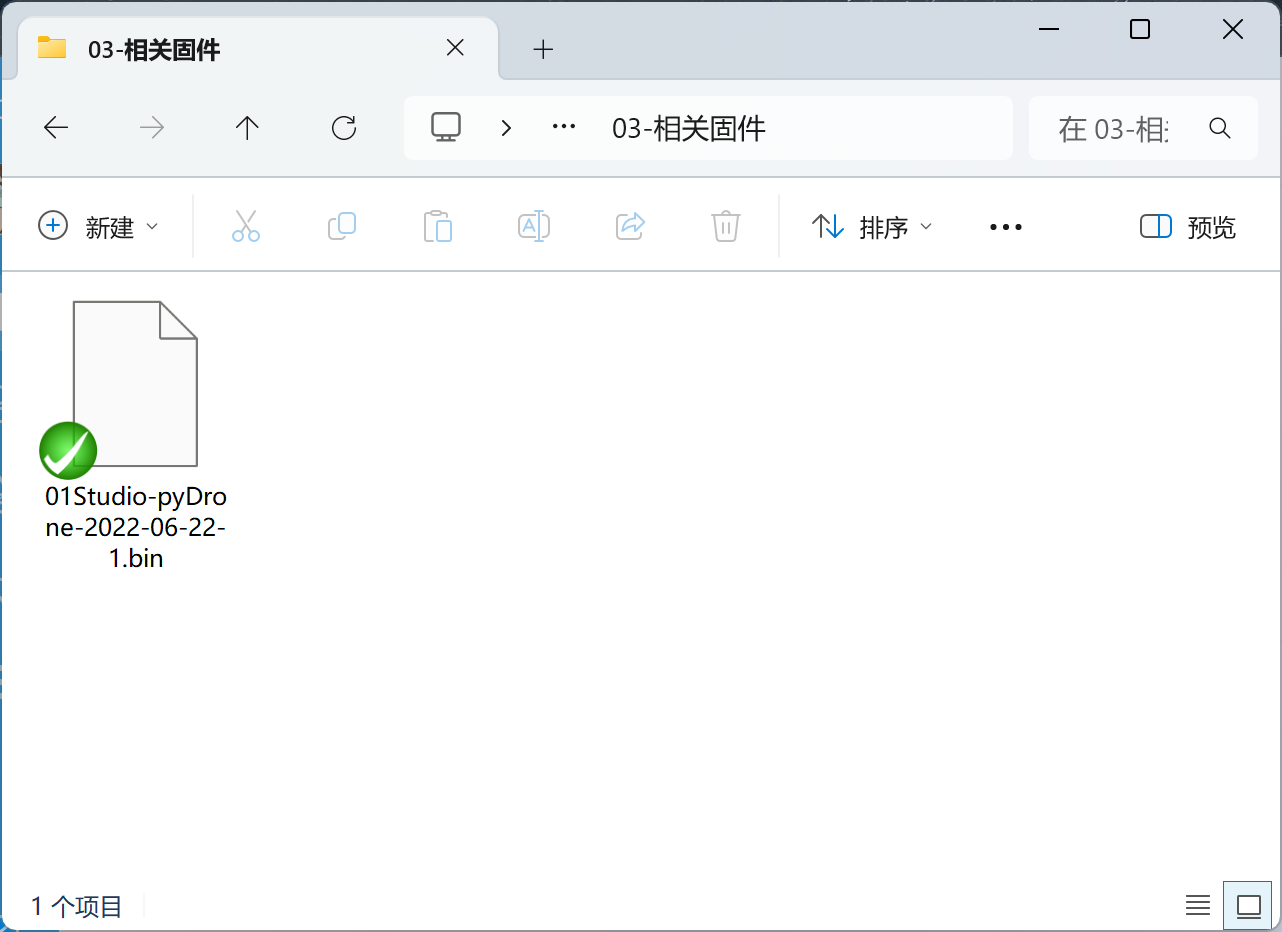Go up one folder level

click(x=247, y=127)
